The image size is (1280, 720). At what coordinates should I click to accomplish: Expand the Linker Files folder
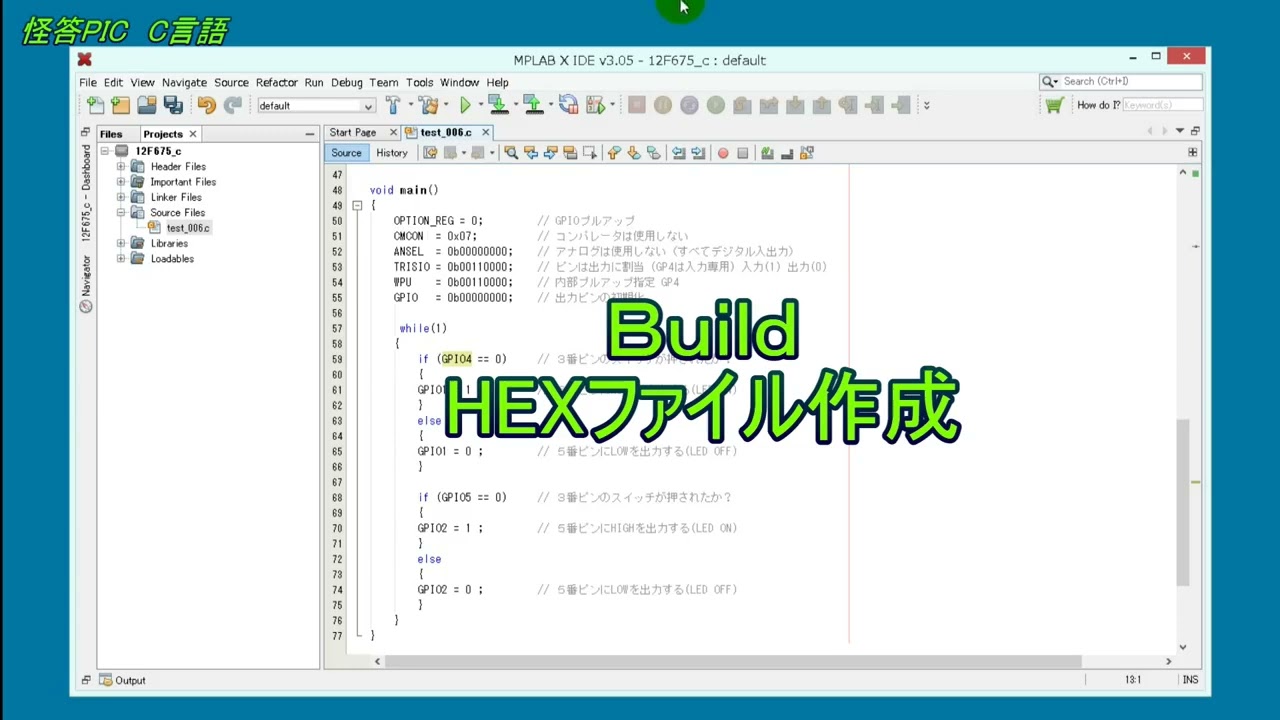(x=121, y=197)
